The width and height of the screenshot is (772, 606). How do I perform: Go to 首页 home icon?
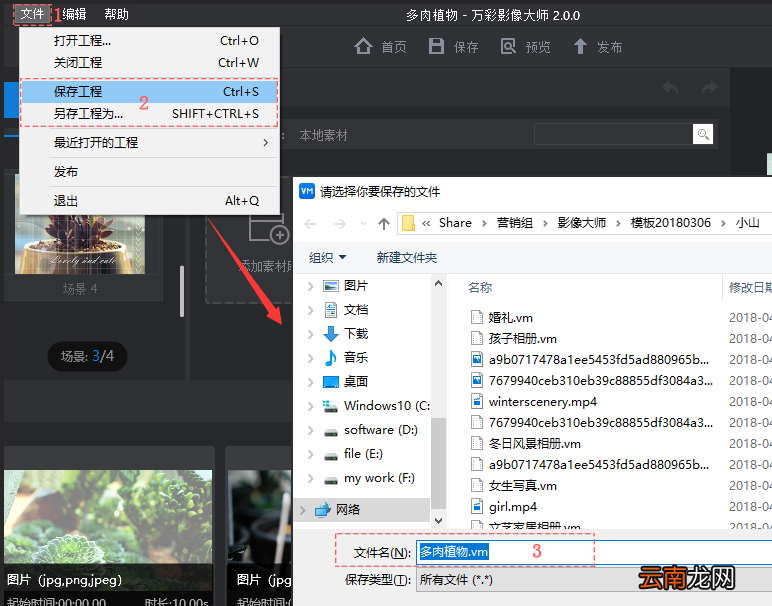(x=363, y=46)
